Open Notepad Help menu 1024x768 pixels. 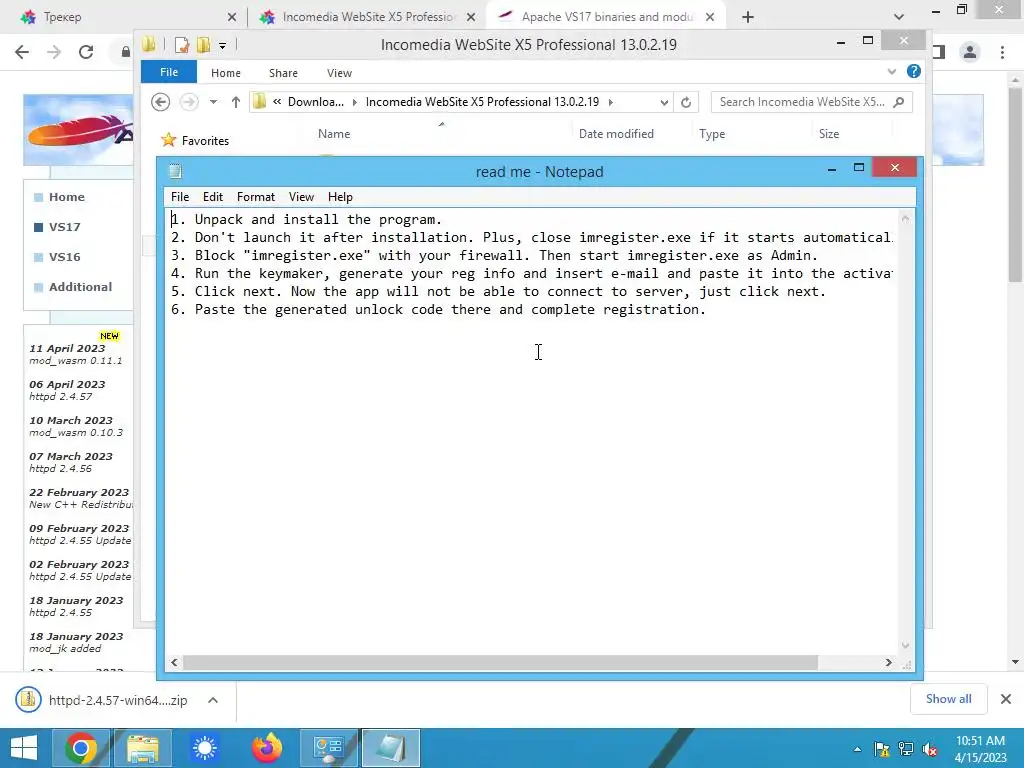[340, 197]
